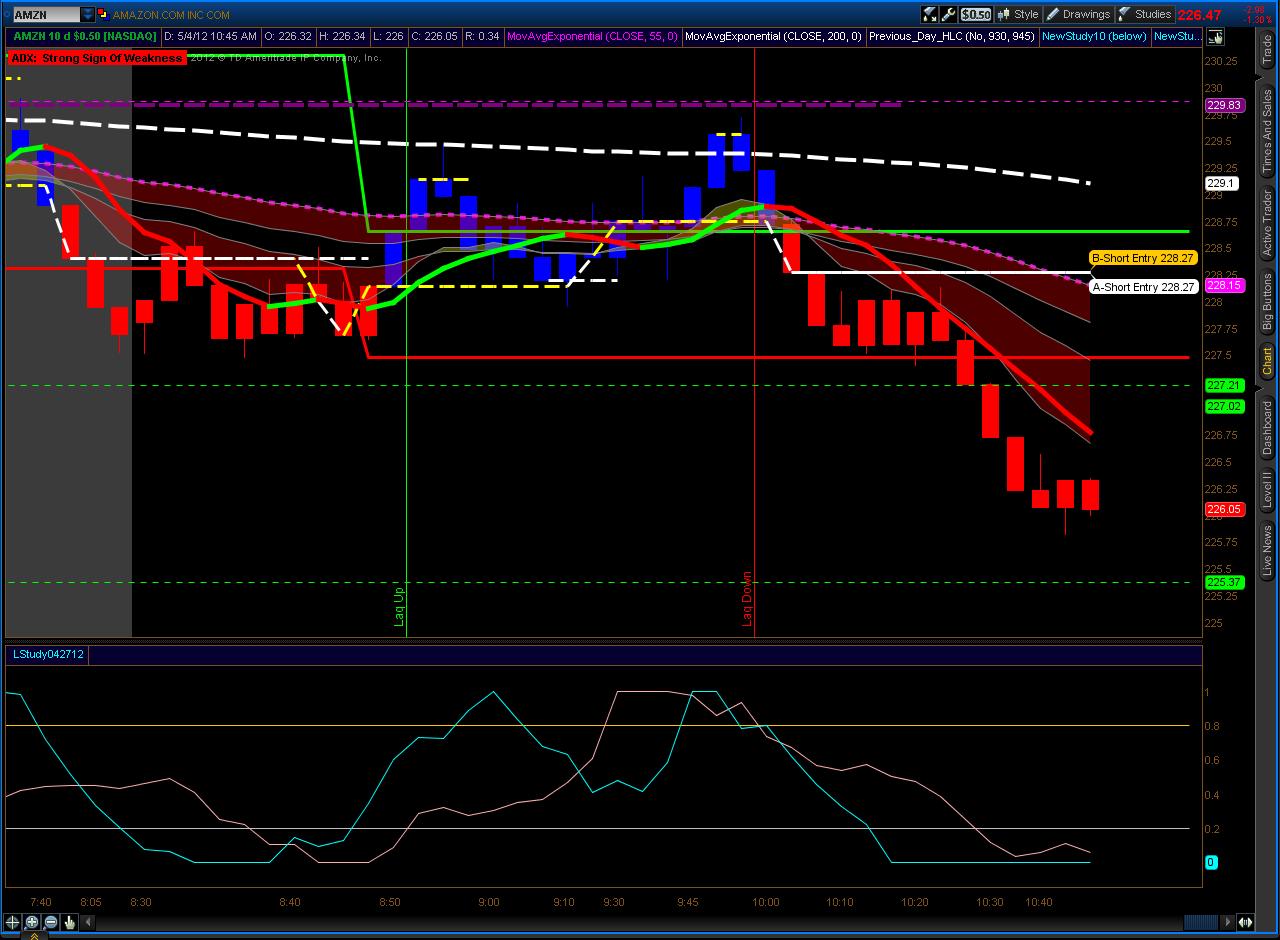1280x940 pixels.
Task: Click the Laq Down vertical marker
Action: coord(747,600)
